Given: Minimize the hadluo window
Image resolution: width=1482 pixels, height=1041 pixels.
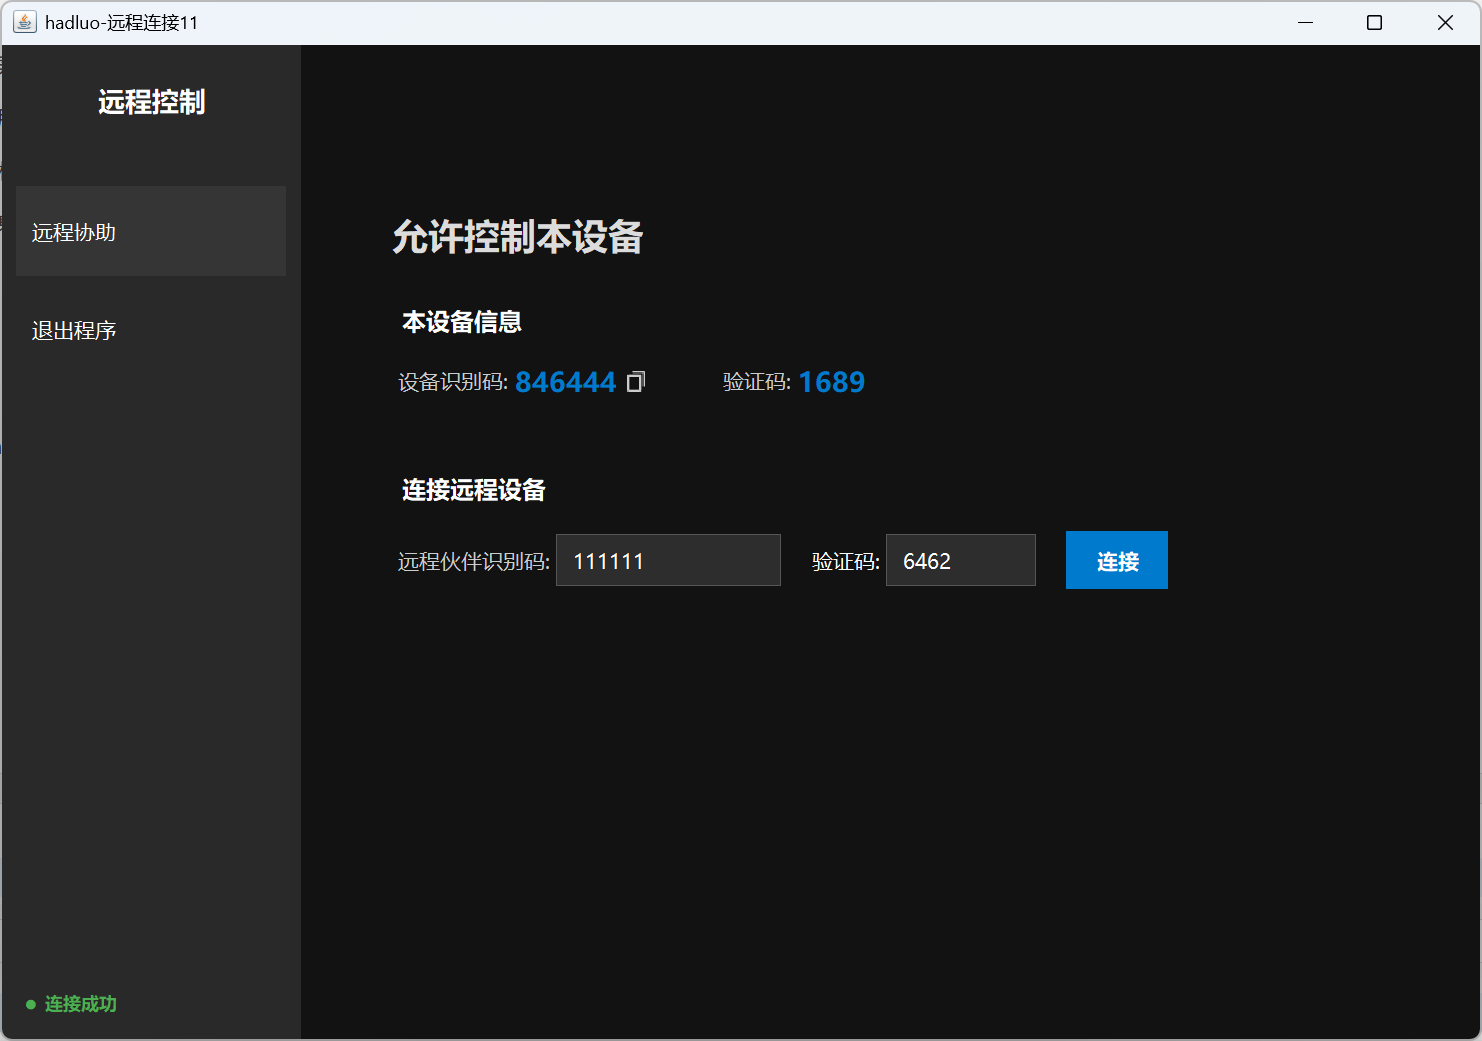Looking at the screenshot, I should click(1305, 22).
